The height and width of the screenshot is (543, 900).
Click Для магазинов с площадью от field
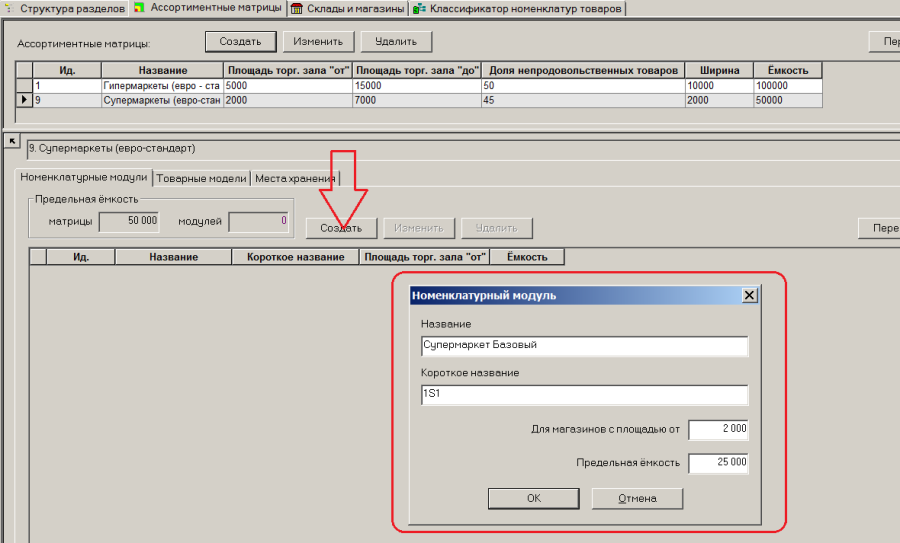point(718,429)
